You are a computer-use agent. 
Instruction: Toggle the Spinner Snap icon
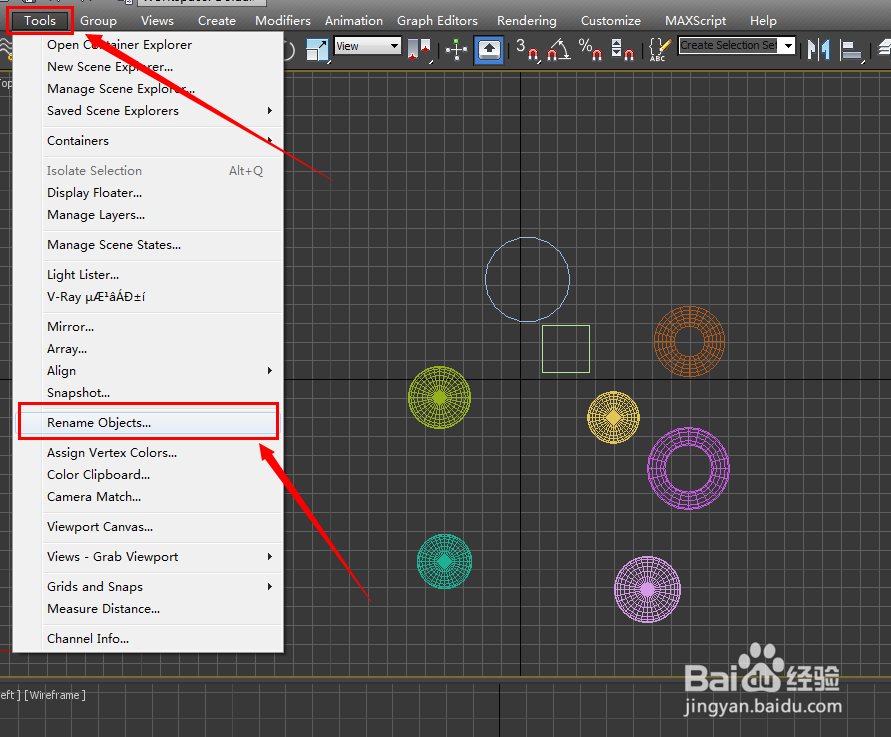coord(622,50)
